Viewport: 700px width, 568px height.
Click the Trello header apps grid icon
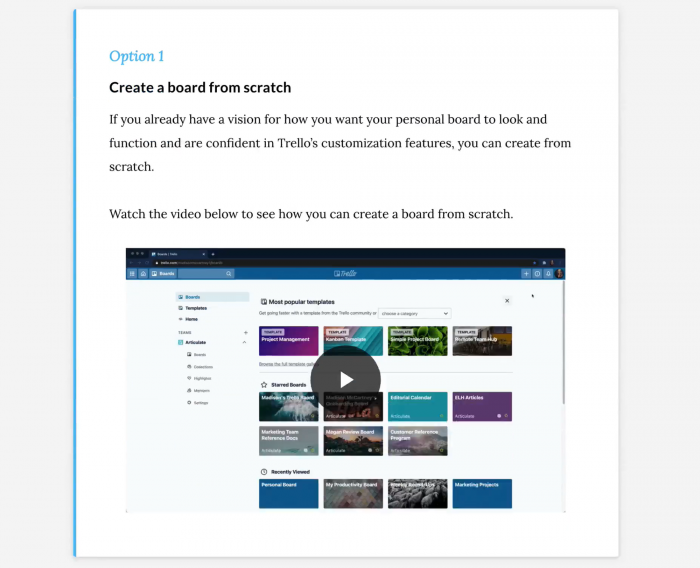tap(132, 274)
